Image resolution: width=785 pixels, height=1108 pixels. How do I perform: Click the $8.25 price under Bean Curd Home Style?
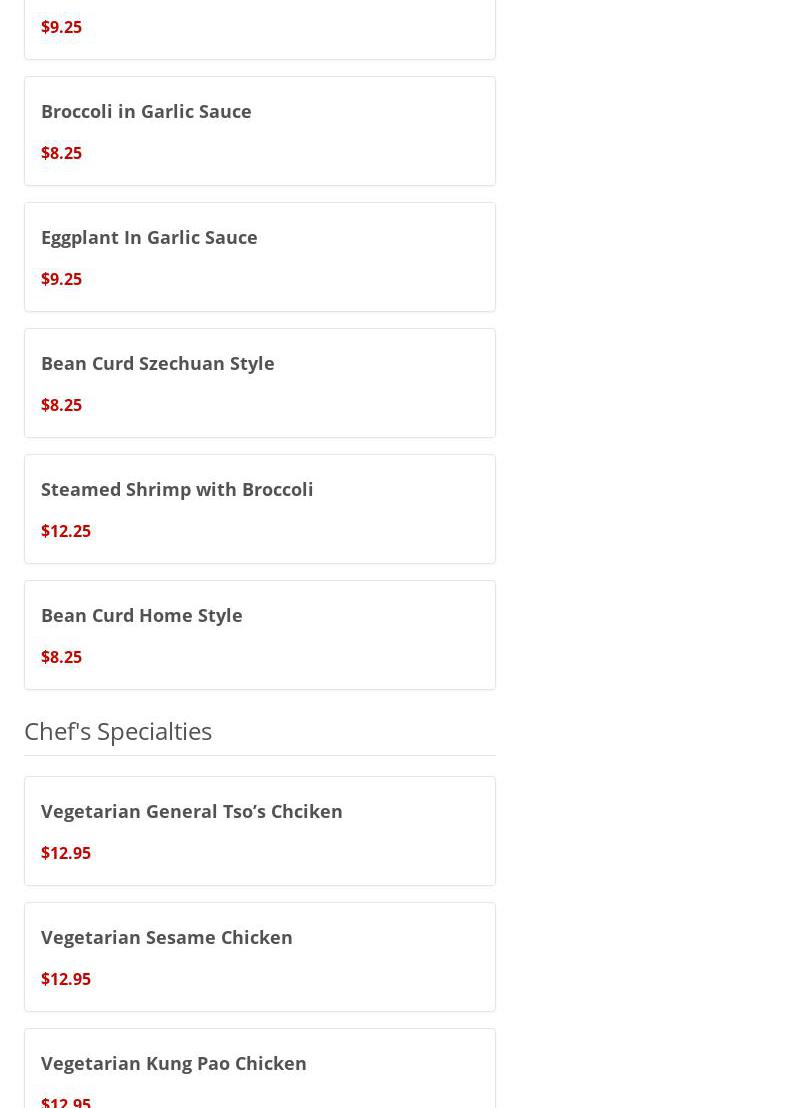pos(61,657)
